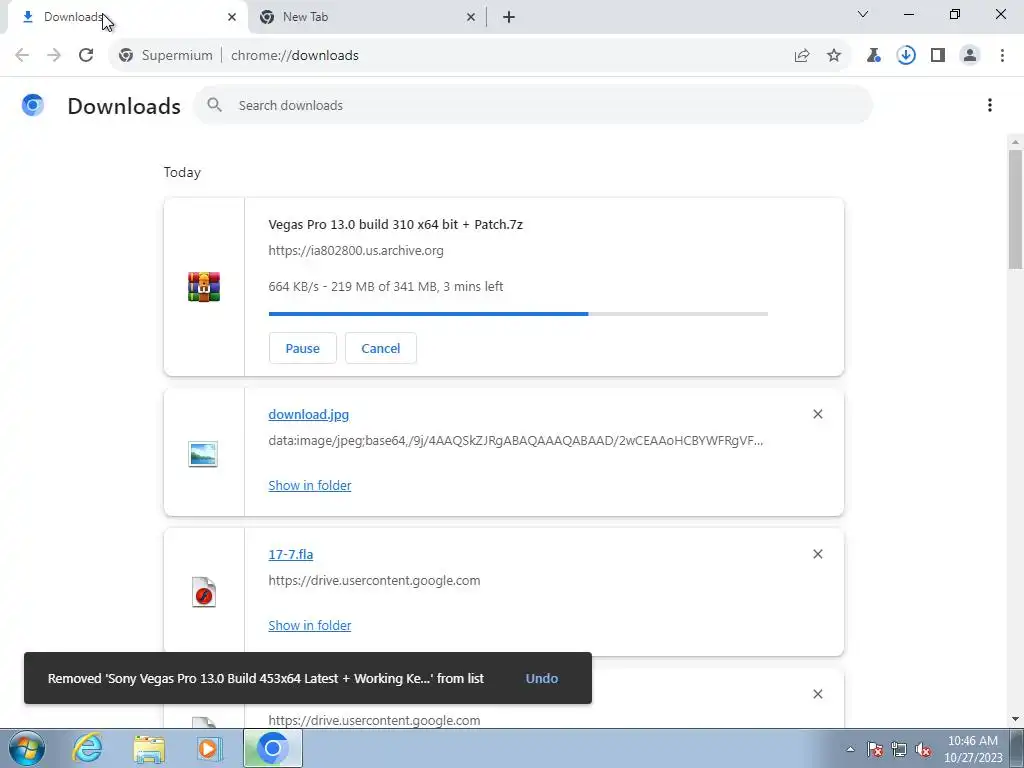Open the browser three-dot menu
Image resolution: width=1024 pixels, height=768 pixels.
(x=1002, y=56)
